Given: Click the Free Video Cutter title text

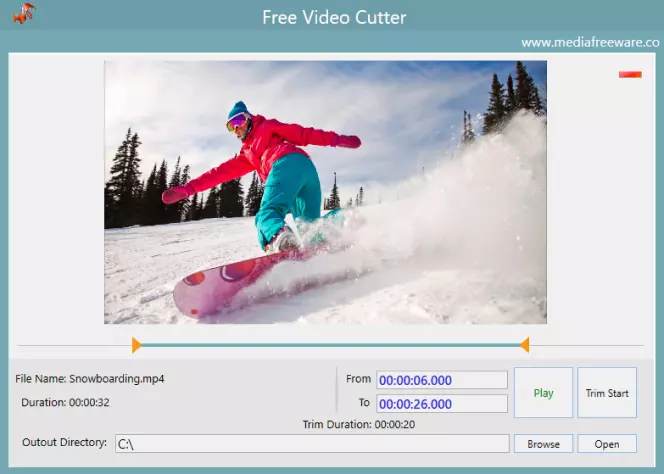Looking at the screenshot, I should 334,17.
